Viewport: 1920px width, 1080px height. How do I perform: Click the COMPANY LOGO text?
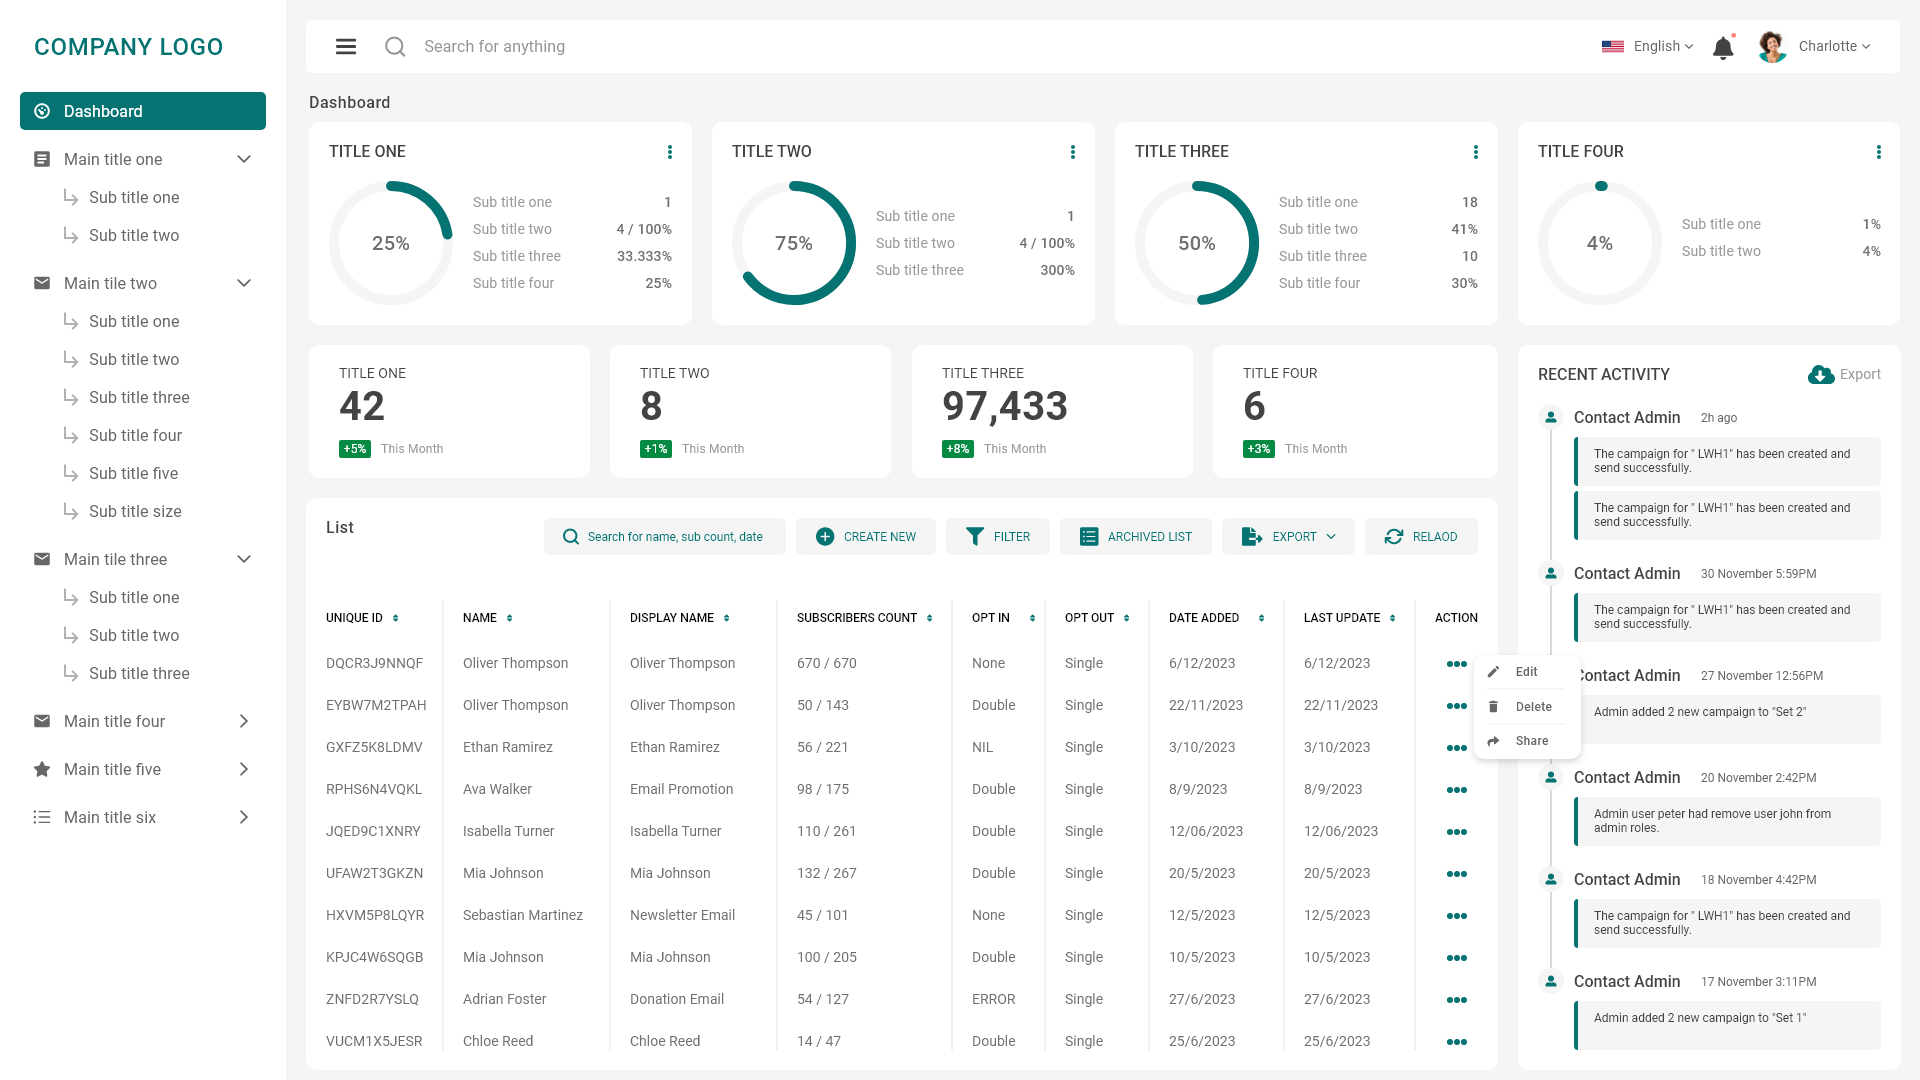pyautogui.click(x=129, y=47)
